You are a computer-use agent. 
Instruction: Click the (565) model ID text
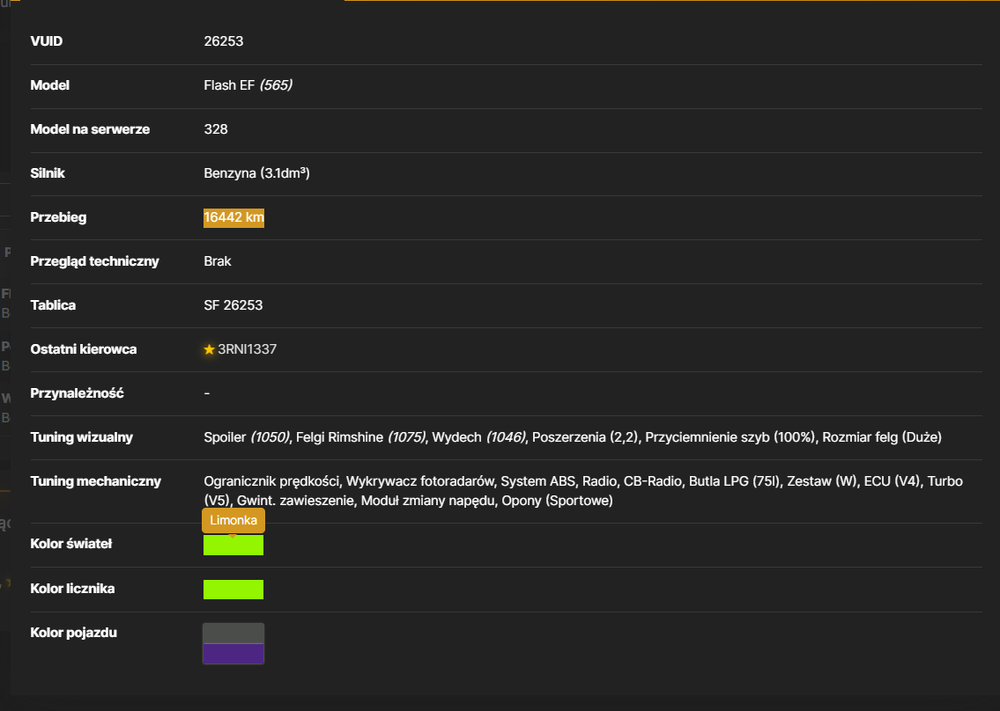276,85
